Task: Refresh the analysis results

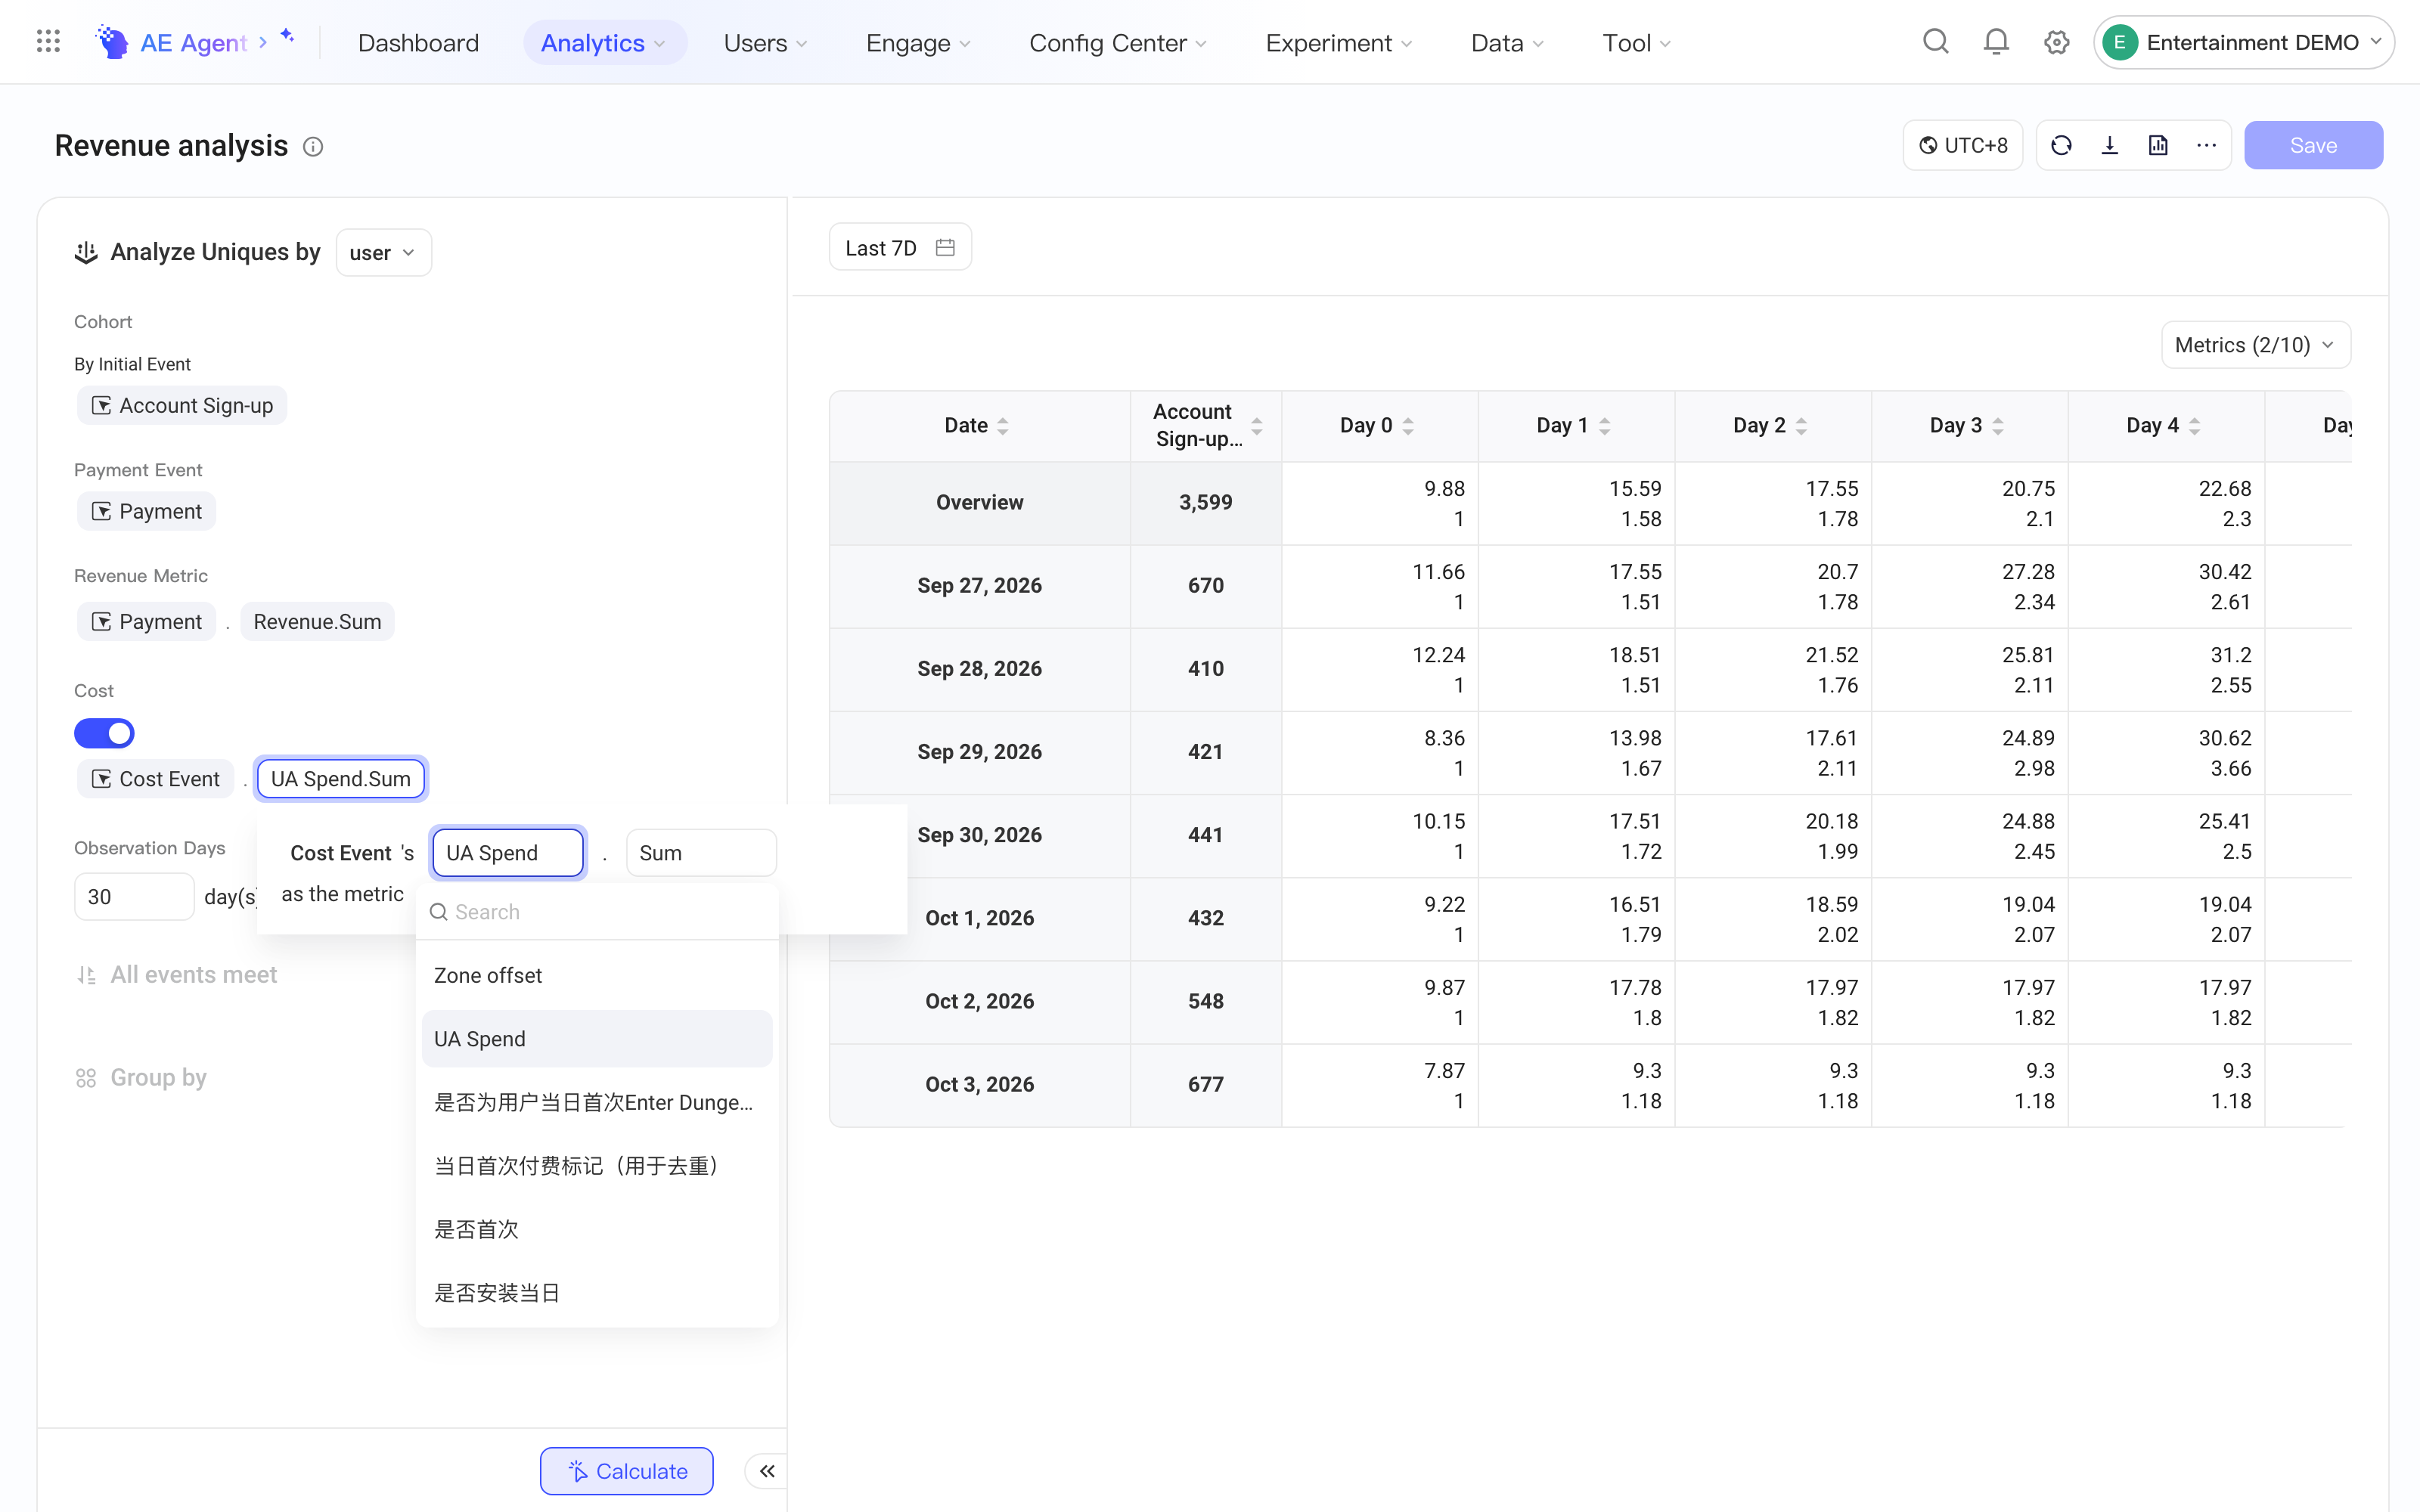Action: point(2061,145)
